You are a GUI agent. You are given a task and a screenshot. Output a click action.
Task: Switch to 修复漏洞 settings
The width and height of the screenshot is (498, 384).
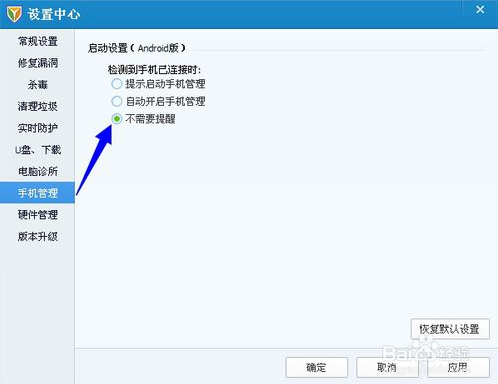coord(38,63)
